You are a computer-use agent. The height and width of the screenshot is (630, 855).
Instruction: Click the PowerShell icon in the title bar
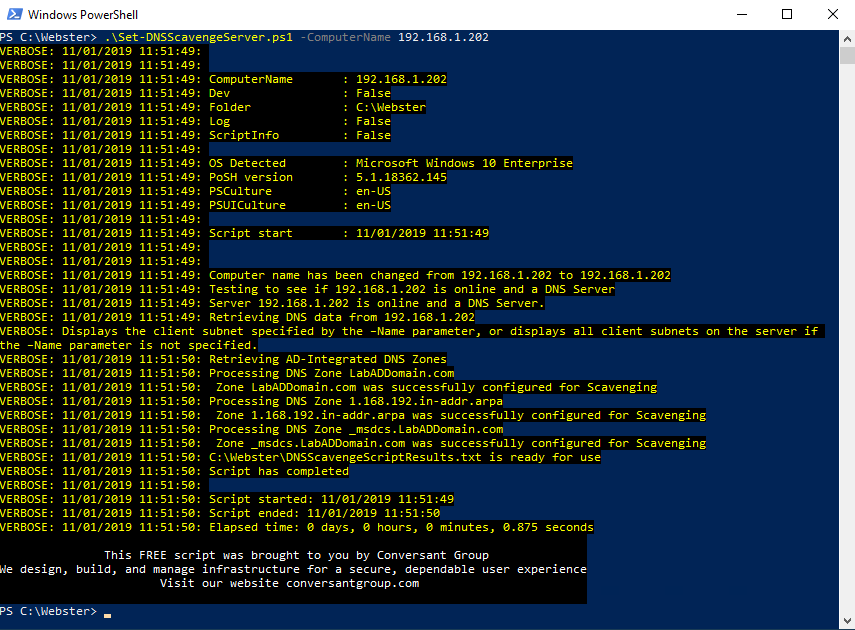(13, 14)
